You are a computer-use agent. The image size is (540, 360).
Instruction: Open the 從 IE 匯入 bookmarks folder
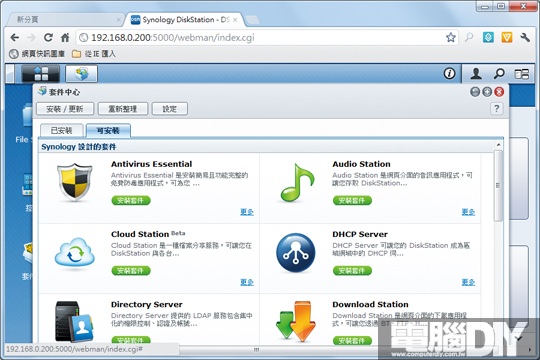point(94,54)
